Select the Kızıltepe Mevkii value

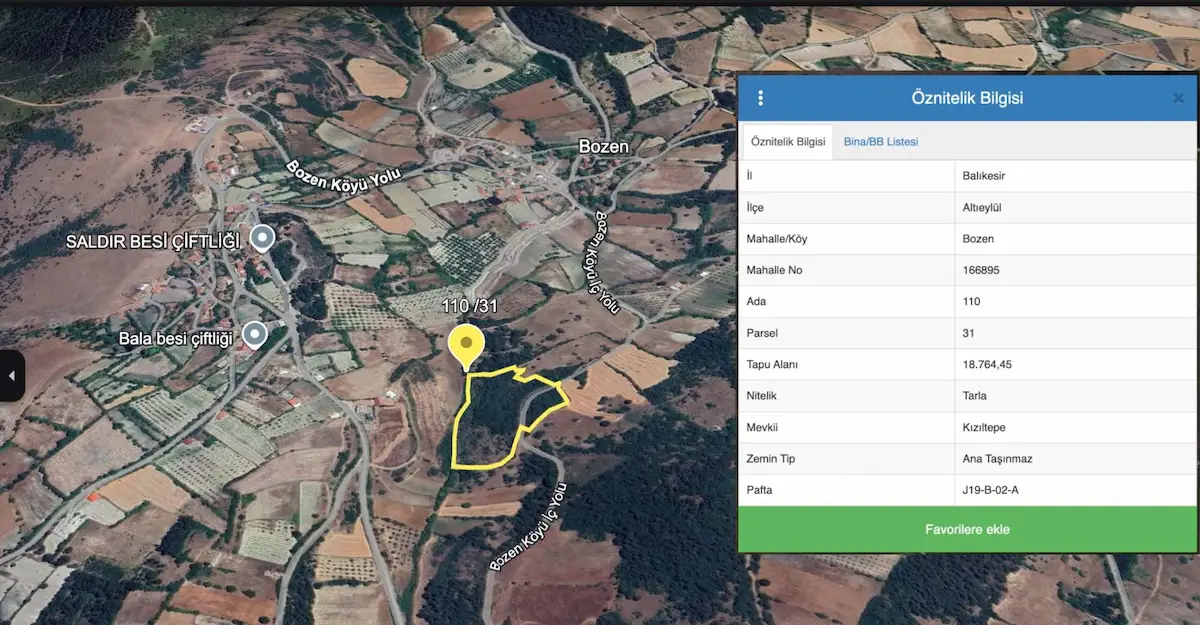[984, 428]
